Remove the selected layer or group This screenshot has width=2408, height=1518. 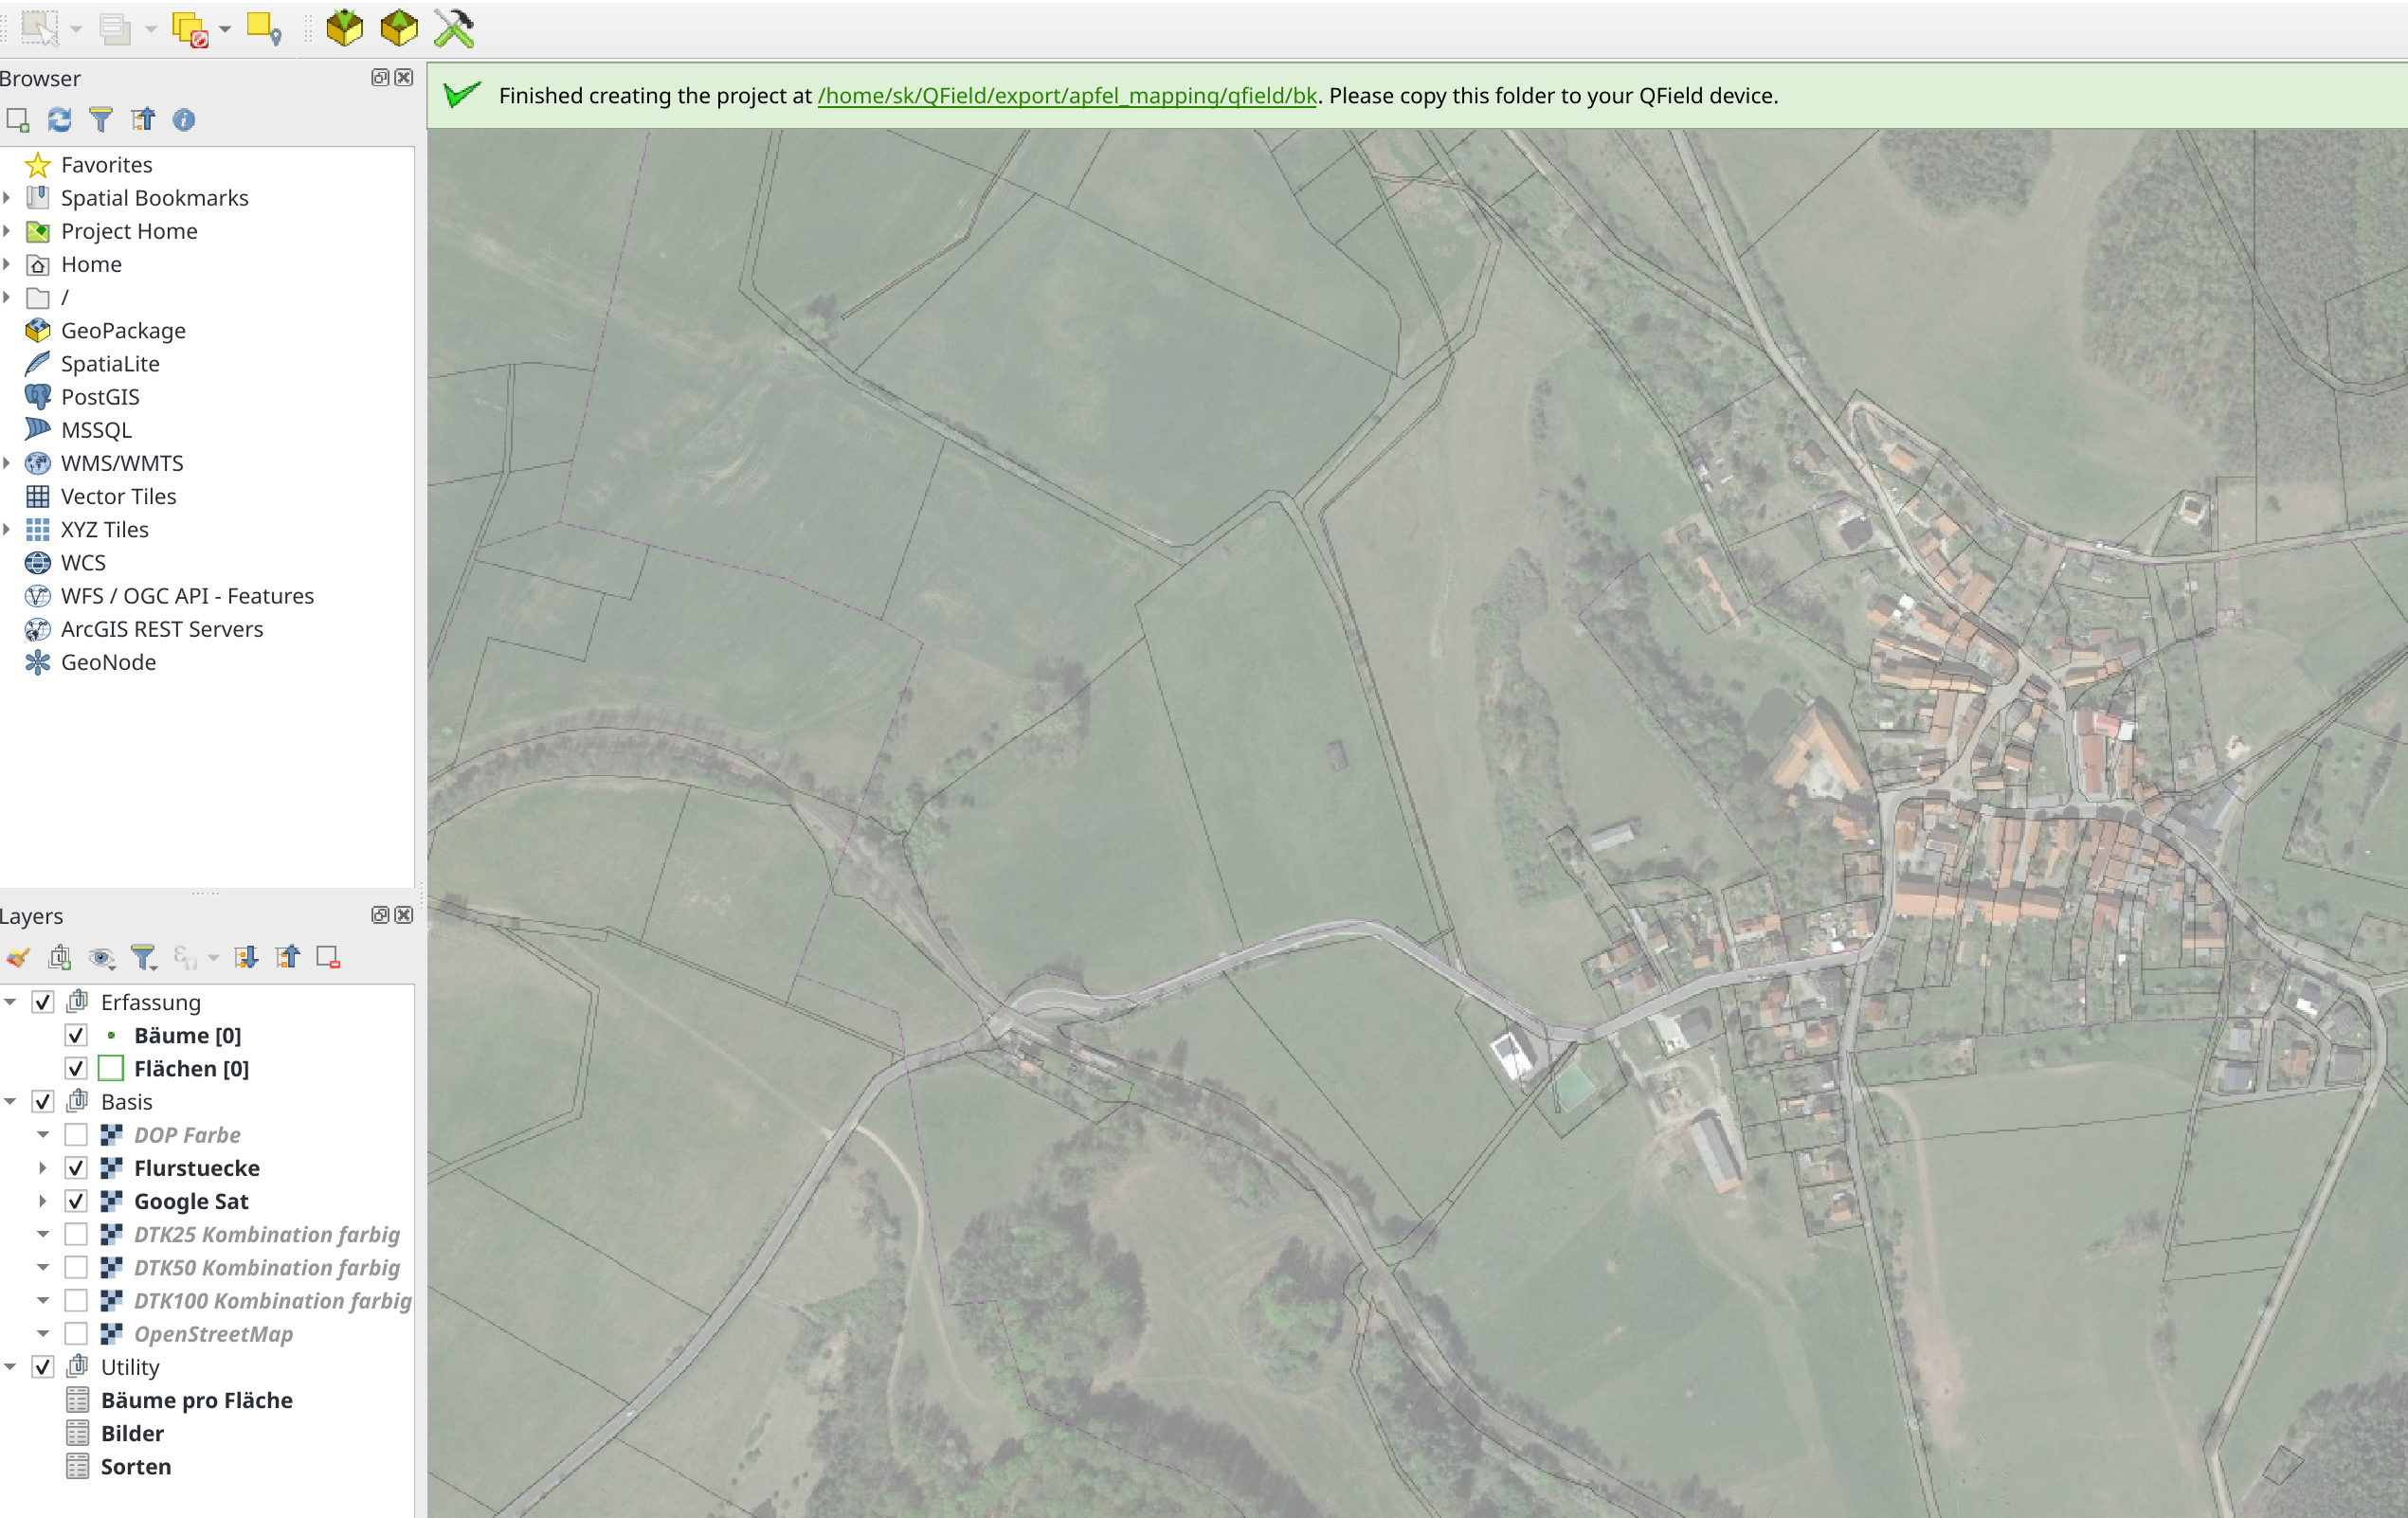328,957
